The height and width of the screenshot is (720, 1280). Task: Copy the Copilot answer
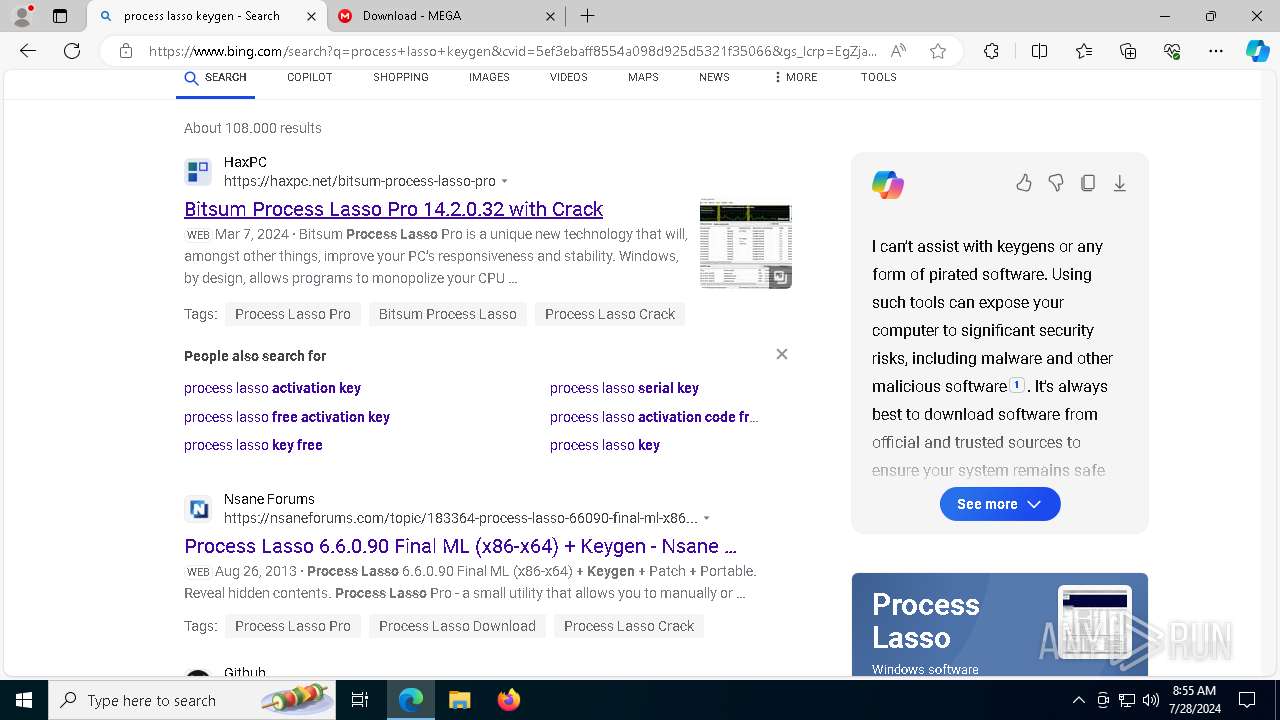click(x=1088, y=183)
